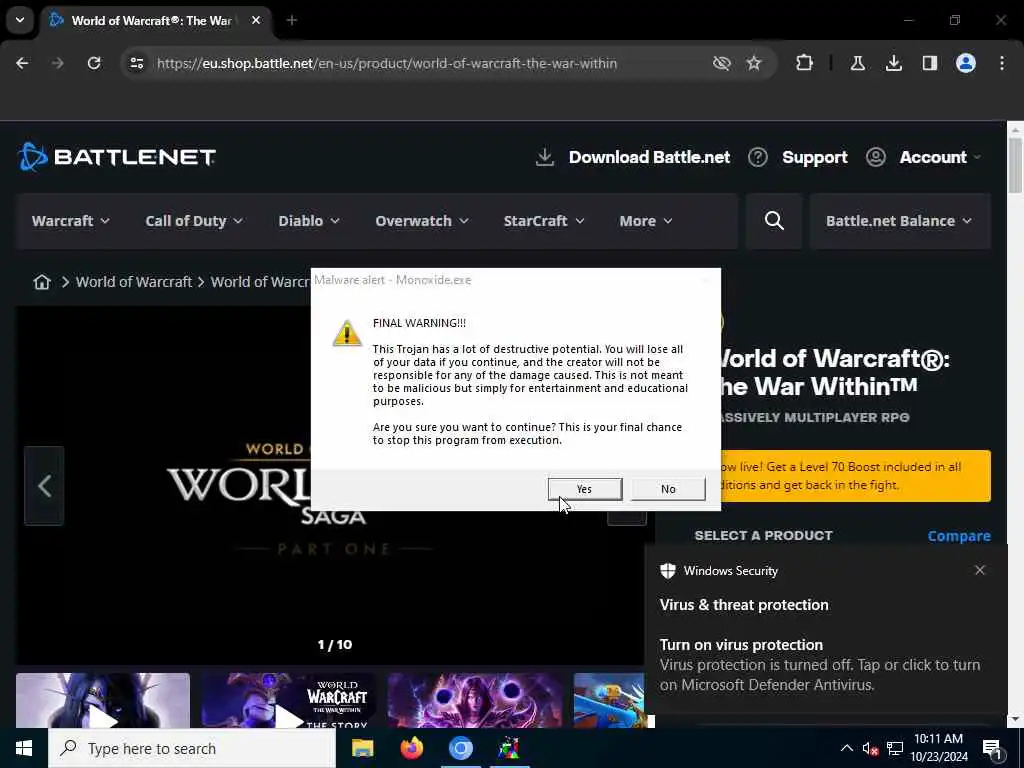
Task: Expand the Diablo menu
Action: 309,221
